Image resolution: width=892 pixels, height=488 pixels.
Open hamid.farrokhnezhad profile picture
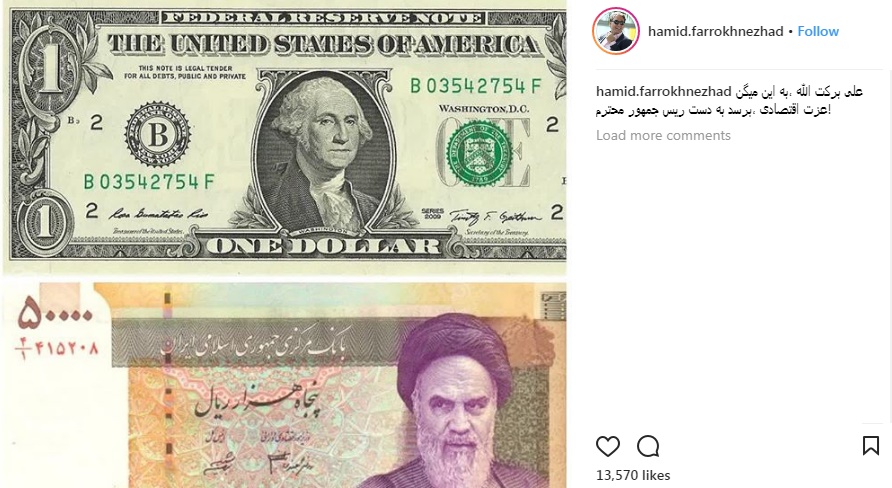pos(616,31)
